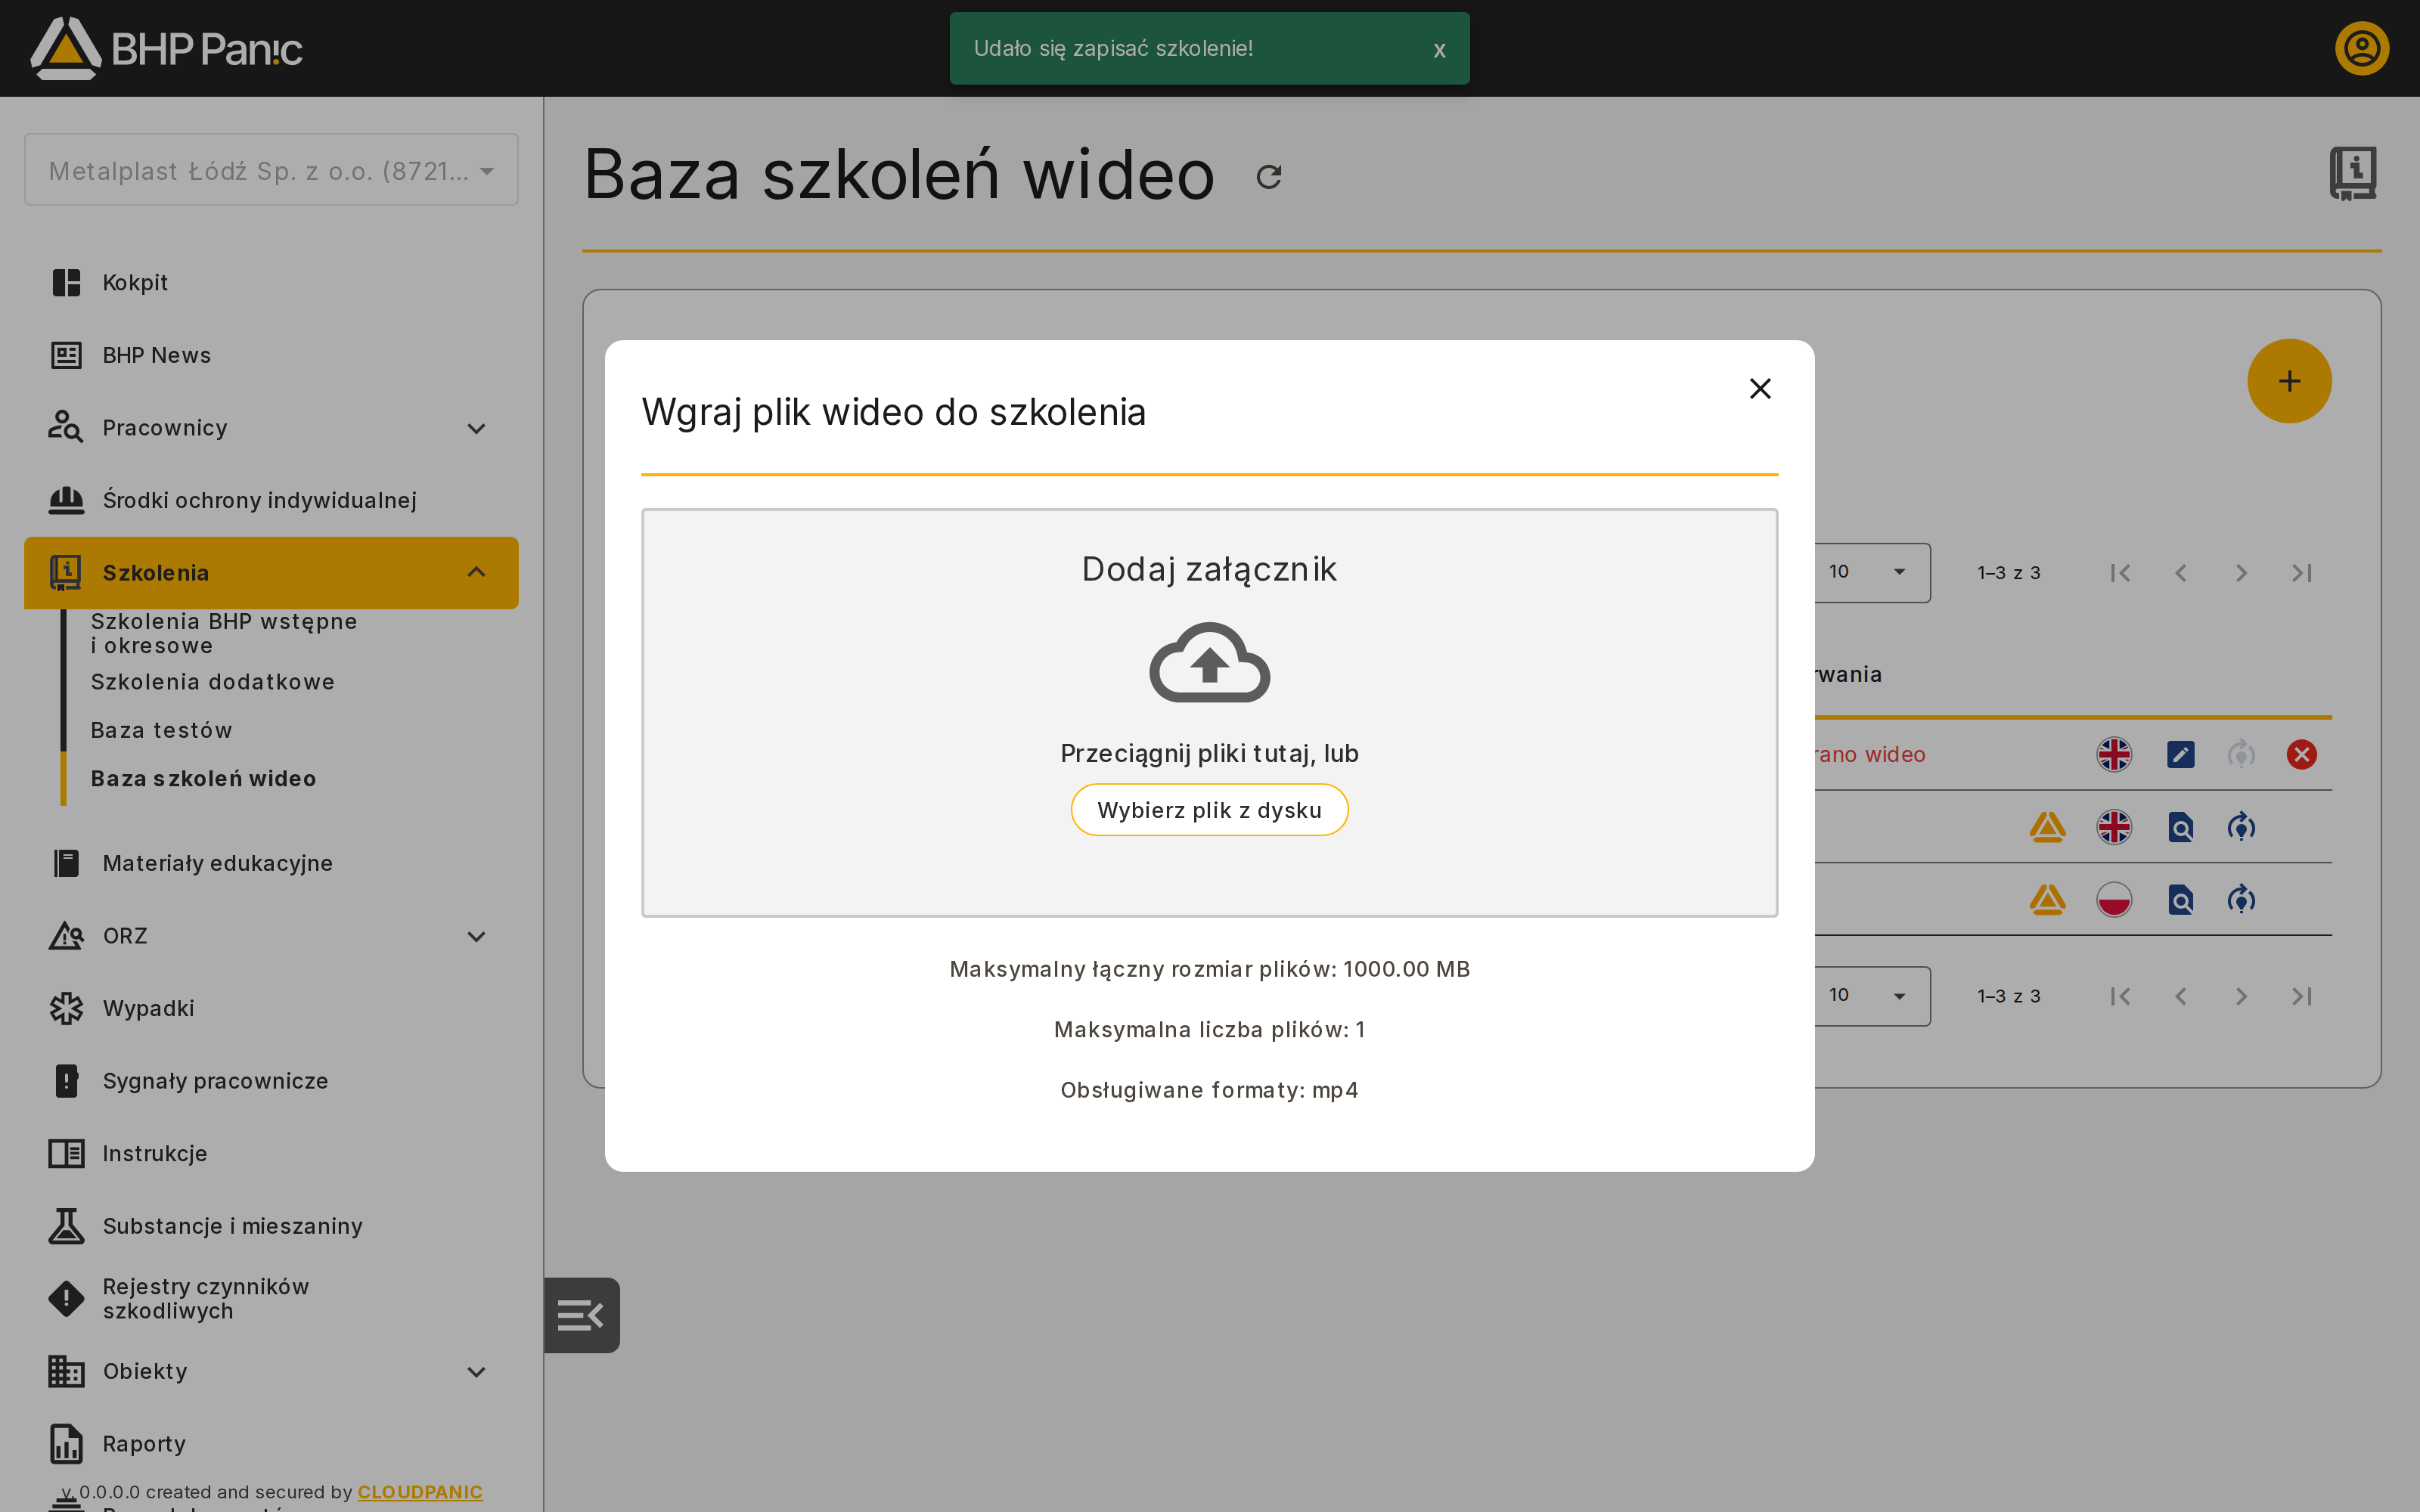The height and width of the screenshot is (1512, 2420).
Task: Go to last page in top pagination
Action: 2301,573
